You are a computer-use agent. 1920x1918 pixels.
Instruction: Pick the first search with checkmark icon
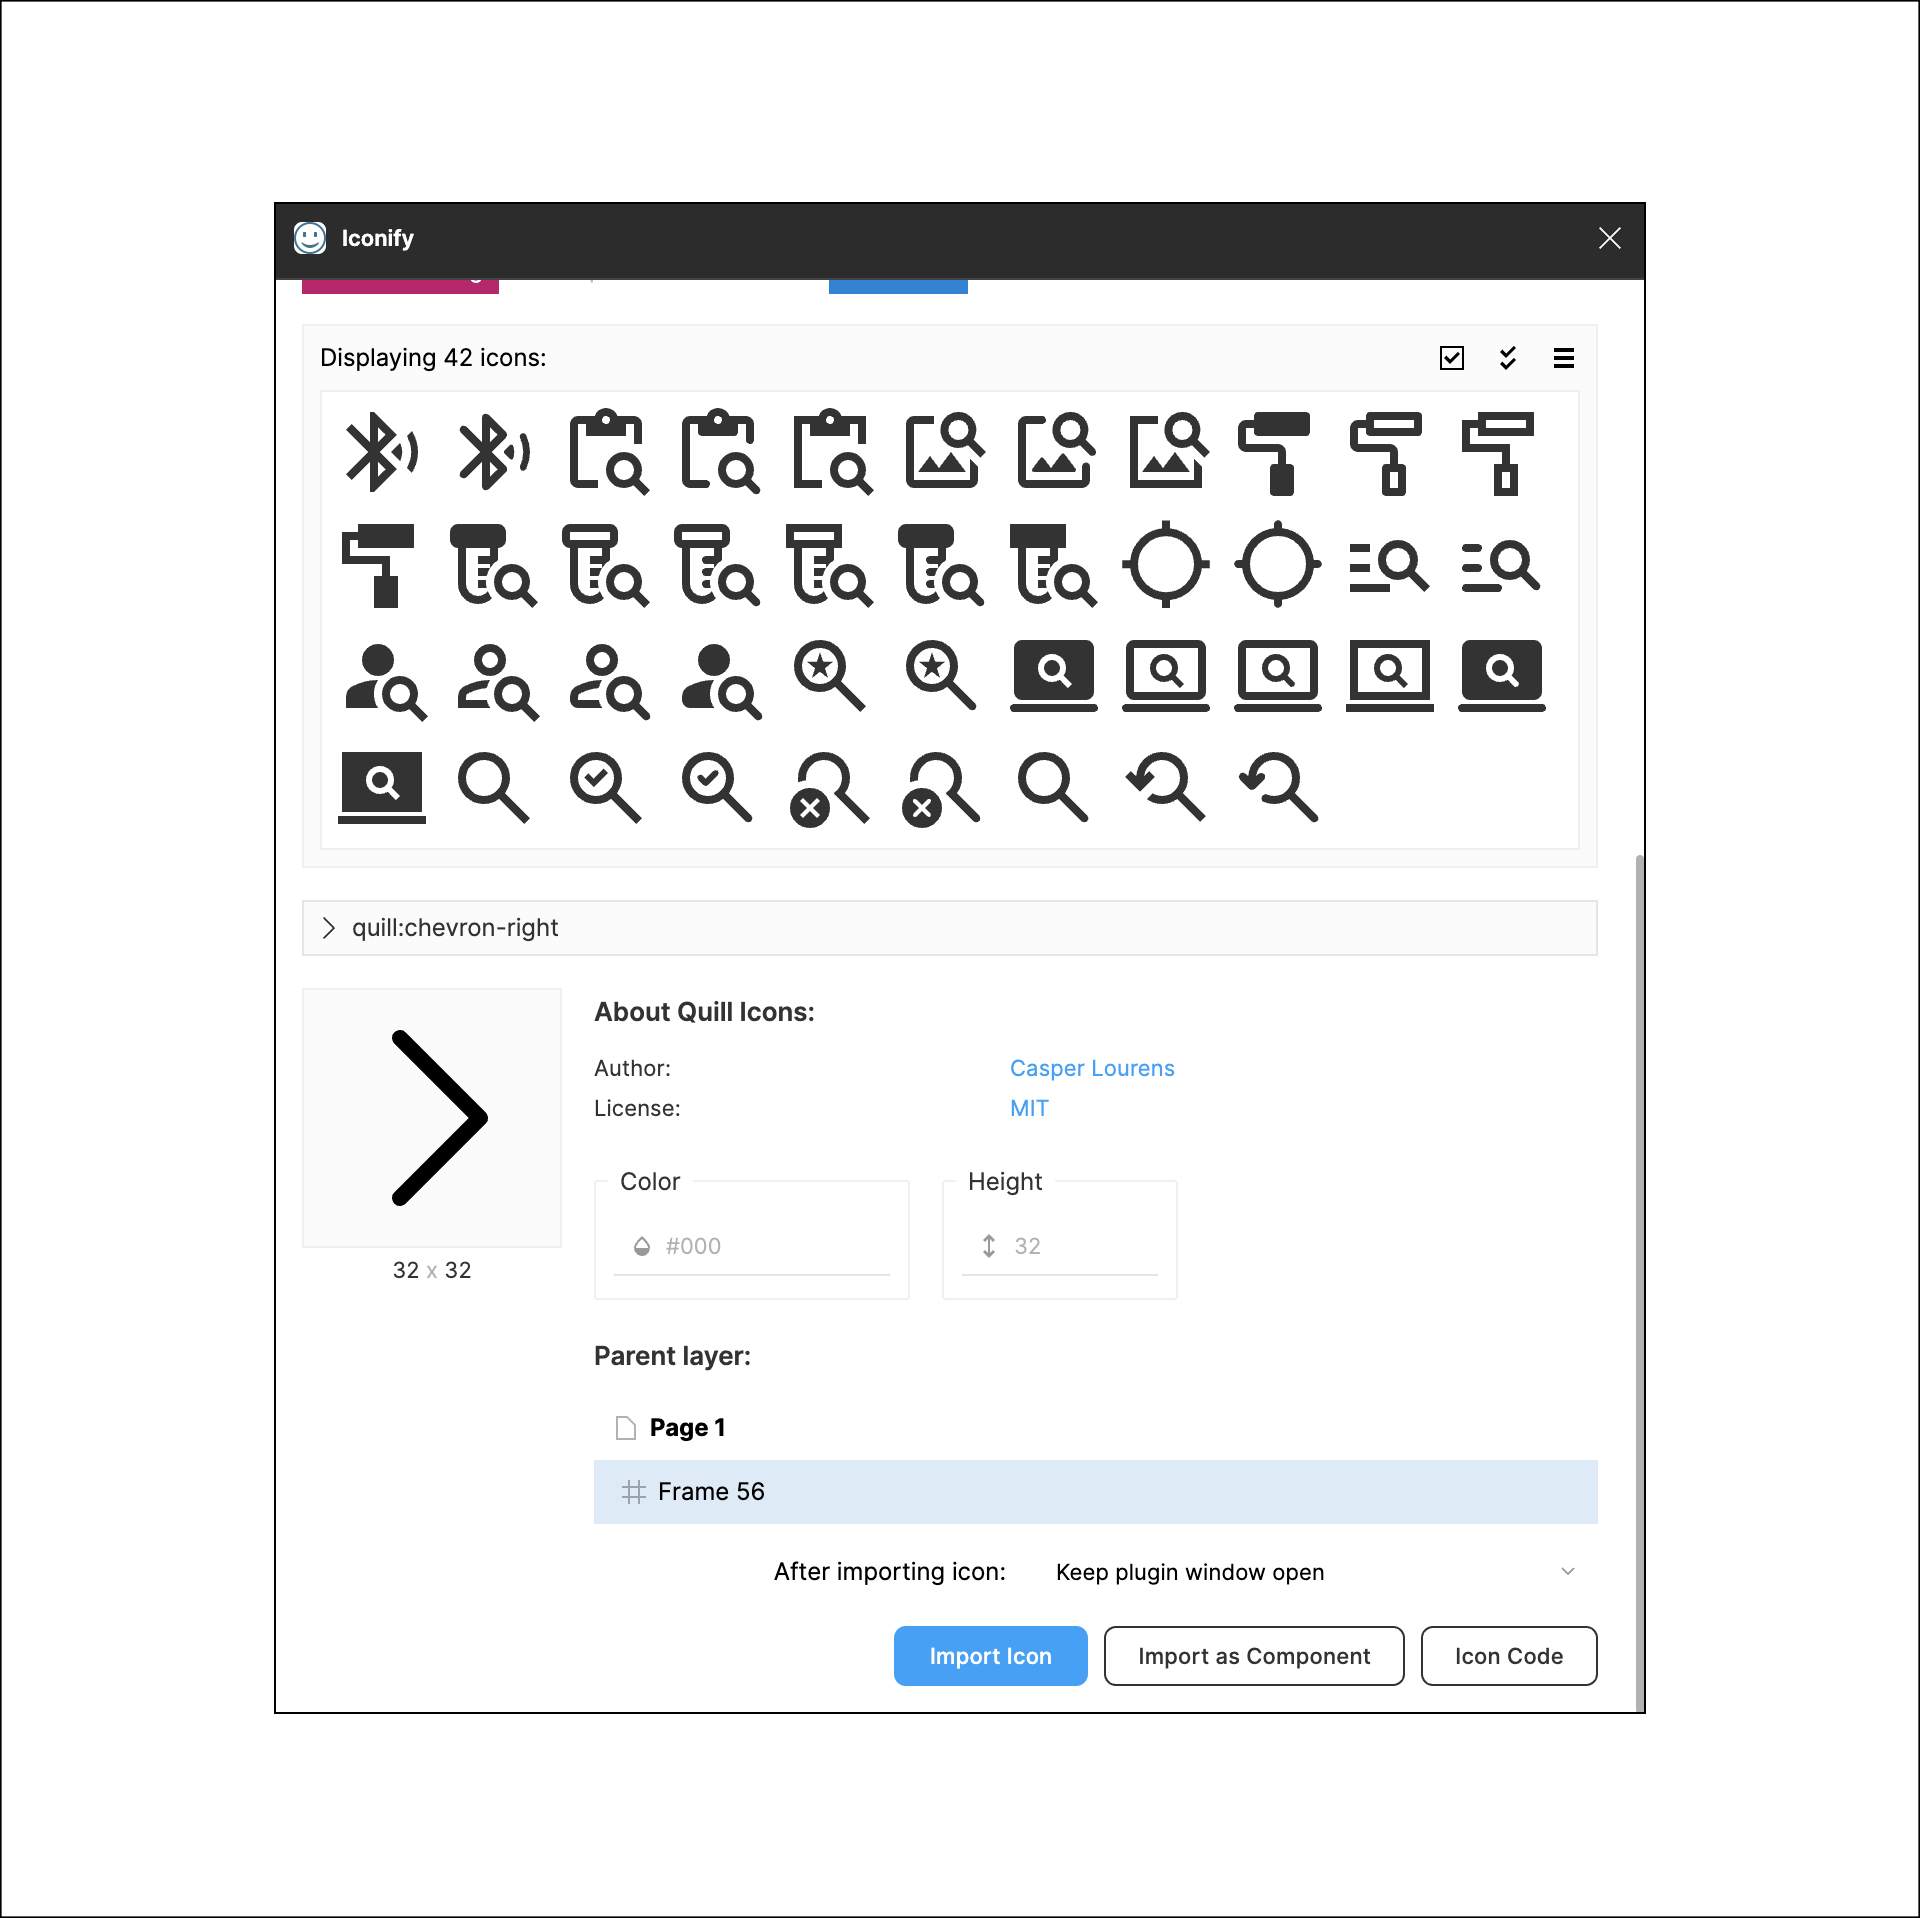(604, 788)
